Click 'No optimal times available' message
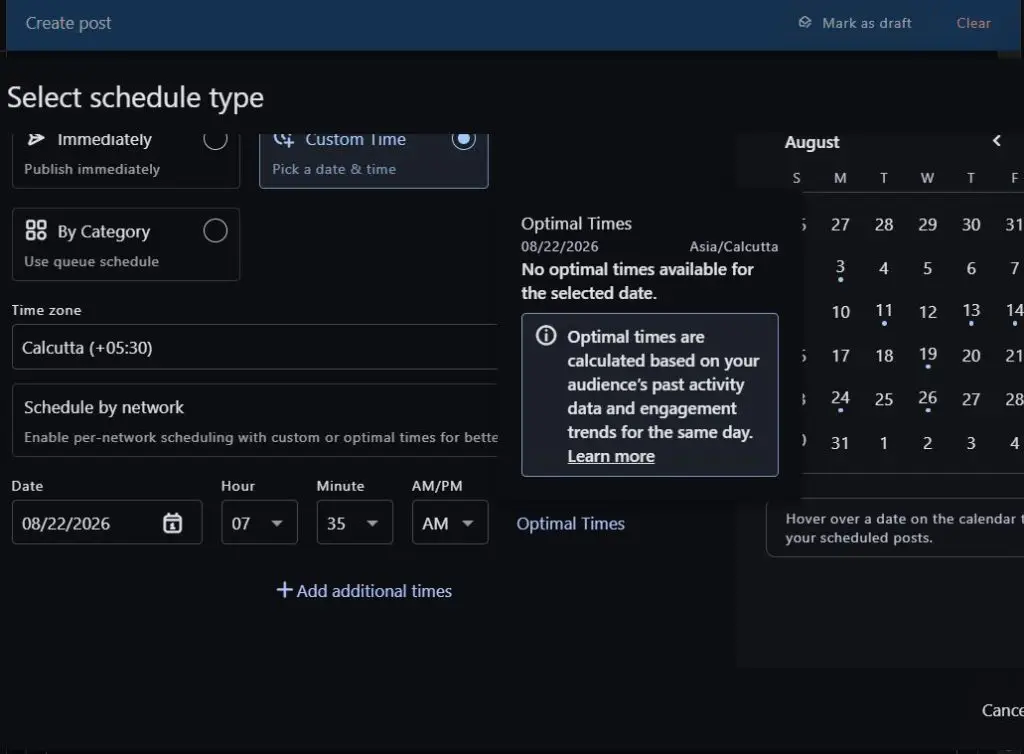1024x754 pixels. tap(637, 281)
